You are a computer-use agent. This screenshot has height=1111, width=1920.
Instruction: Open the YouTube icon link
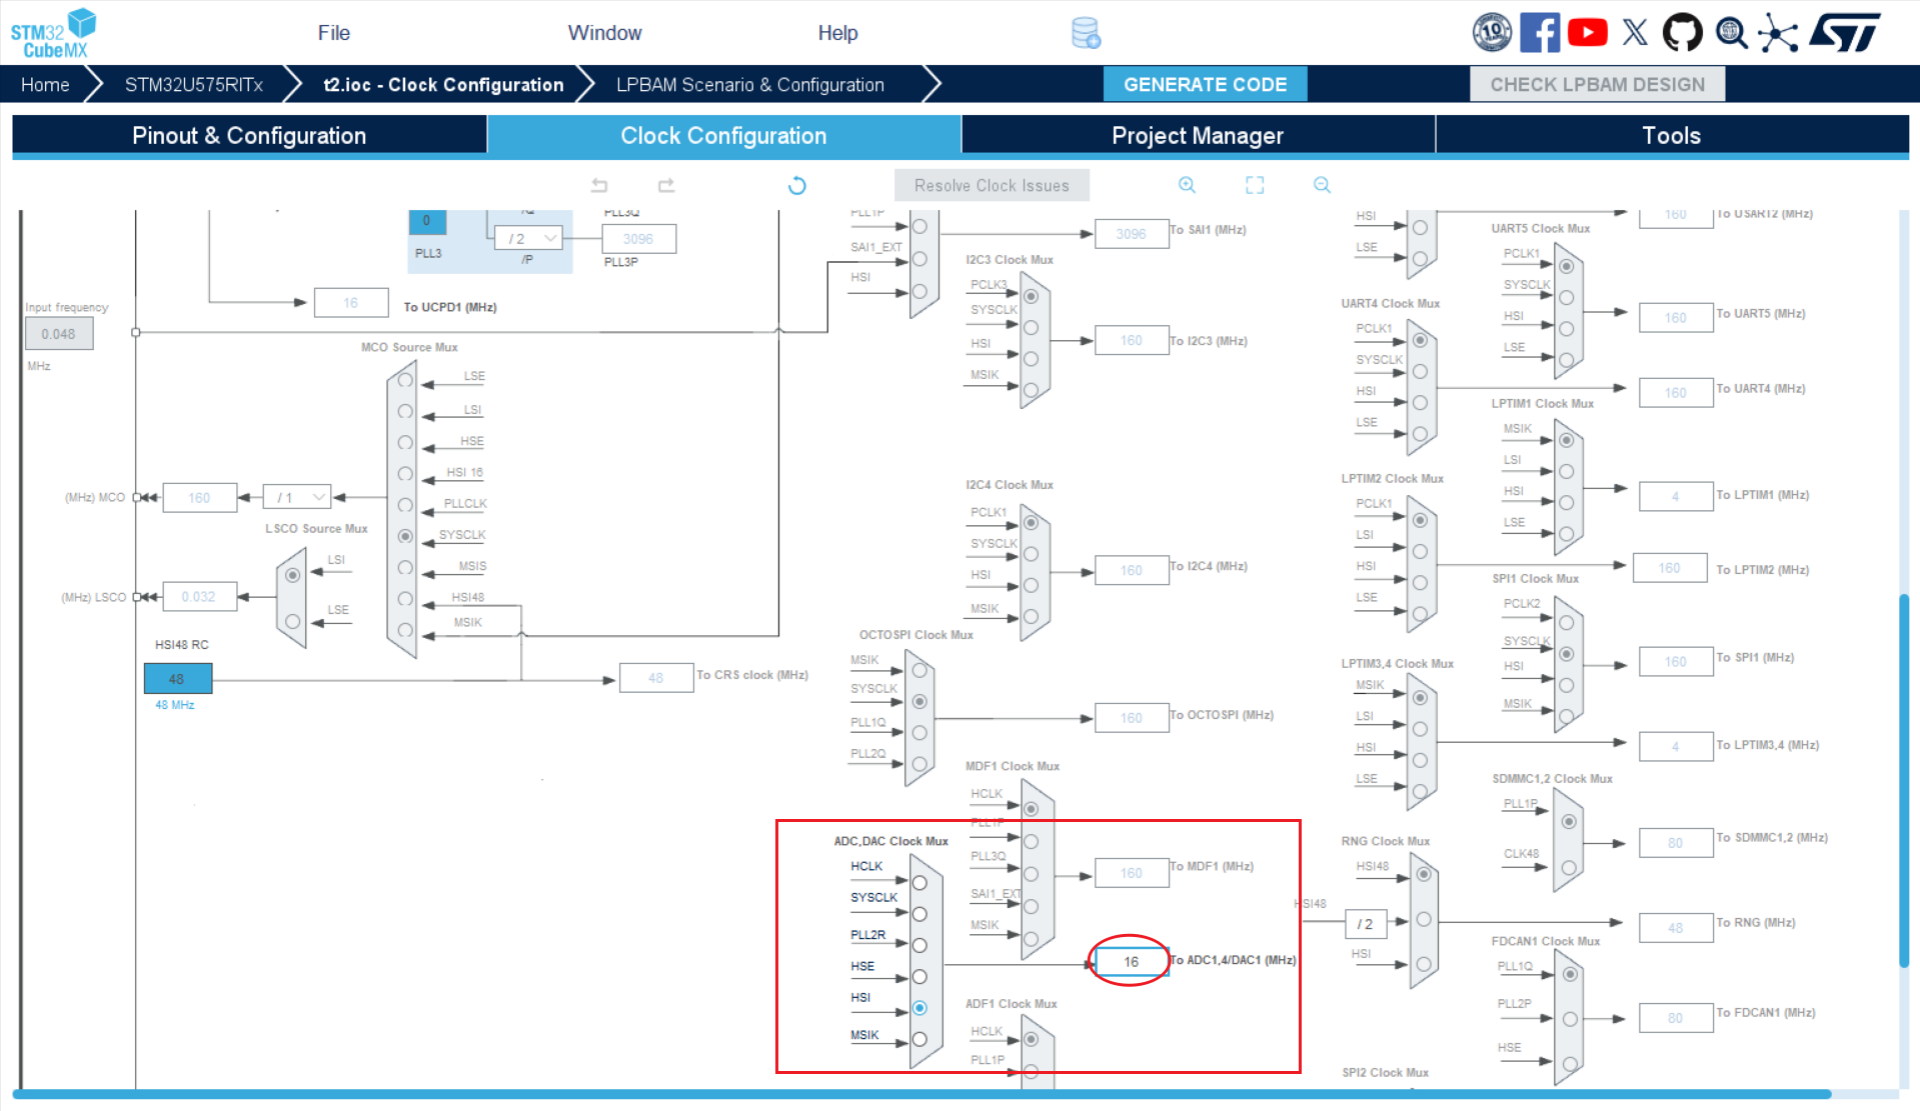[x=1587, y=32]
